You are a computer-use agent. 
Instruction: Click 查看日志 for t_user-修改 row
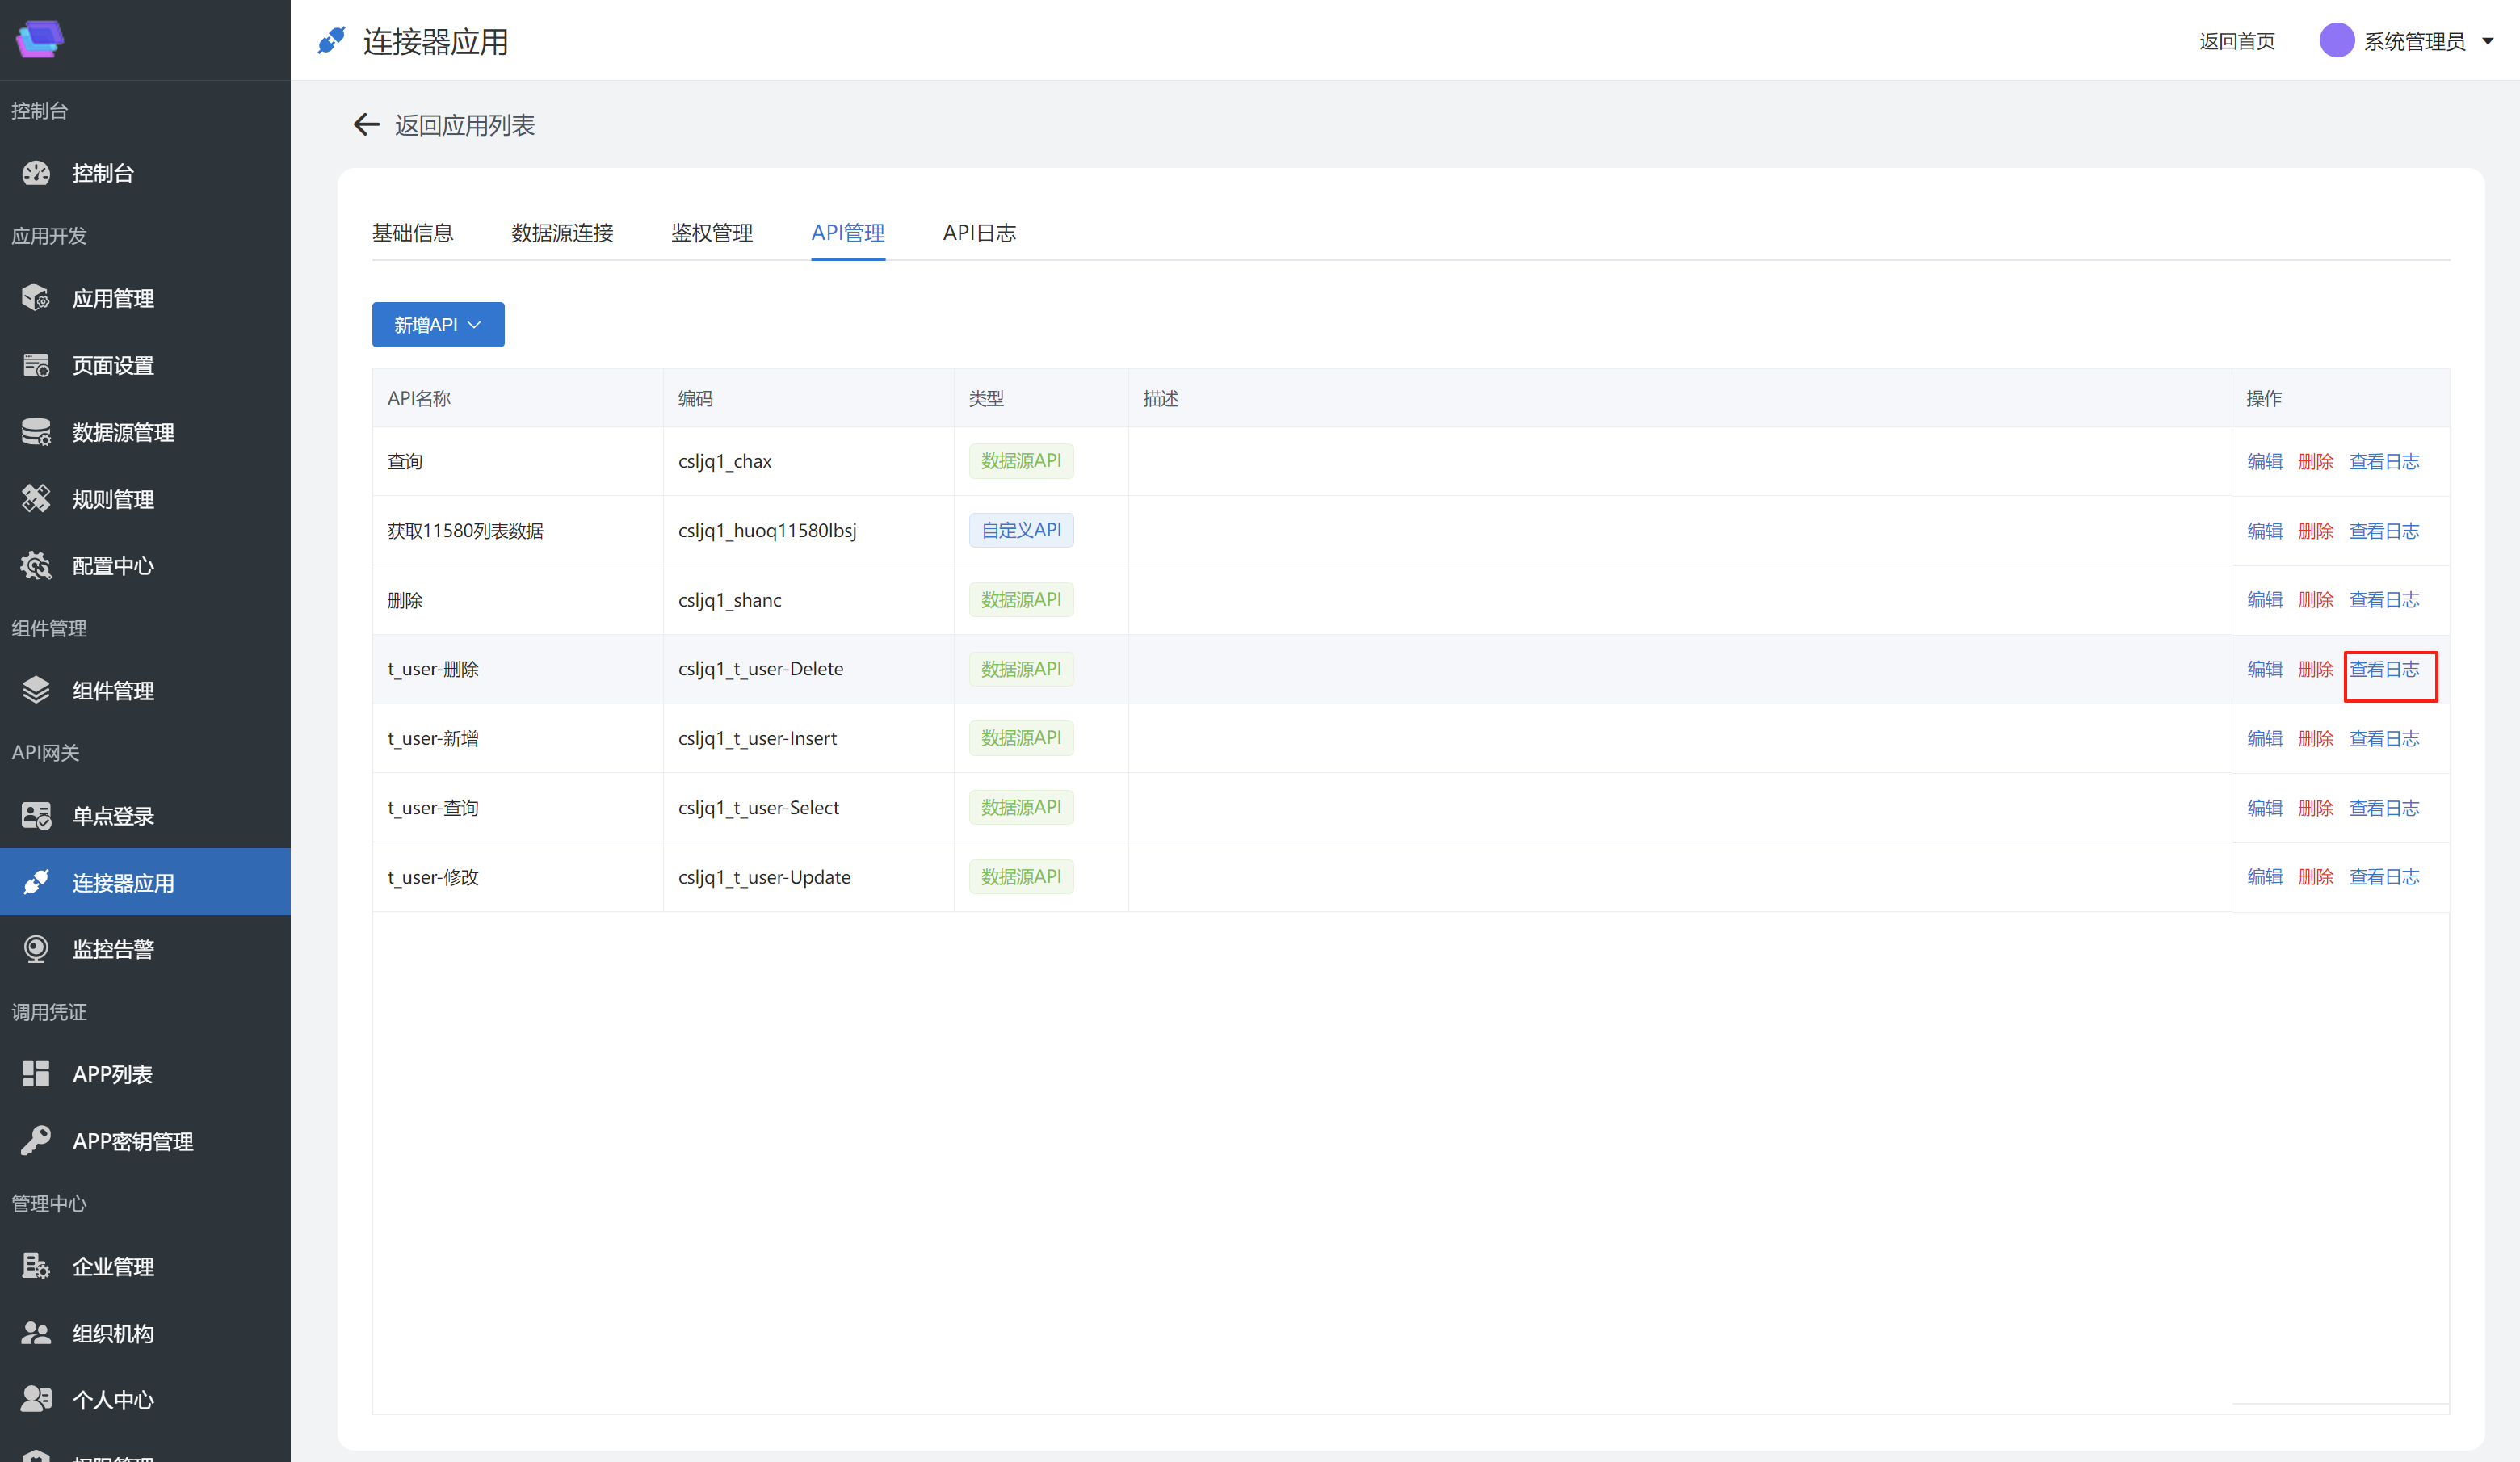point(2384,877)
